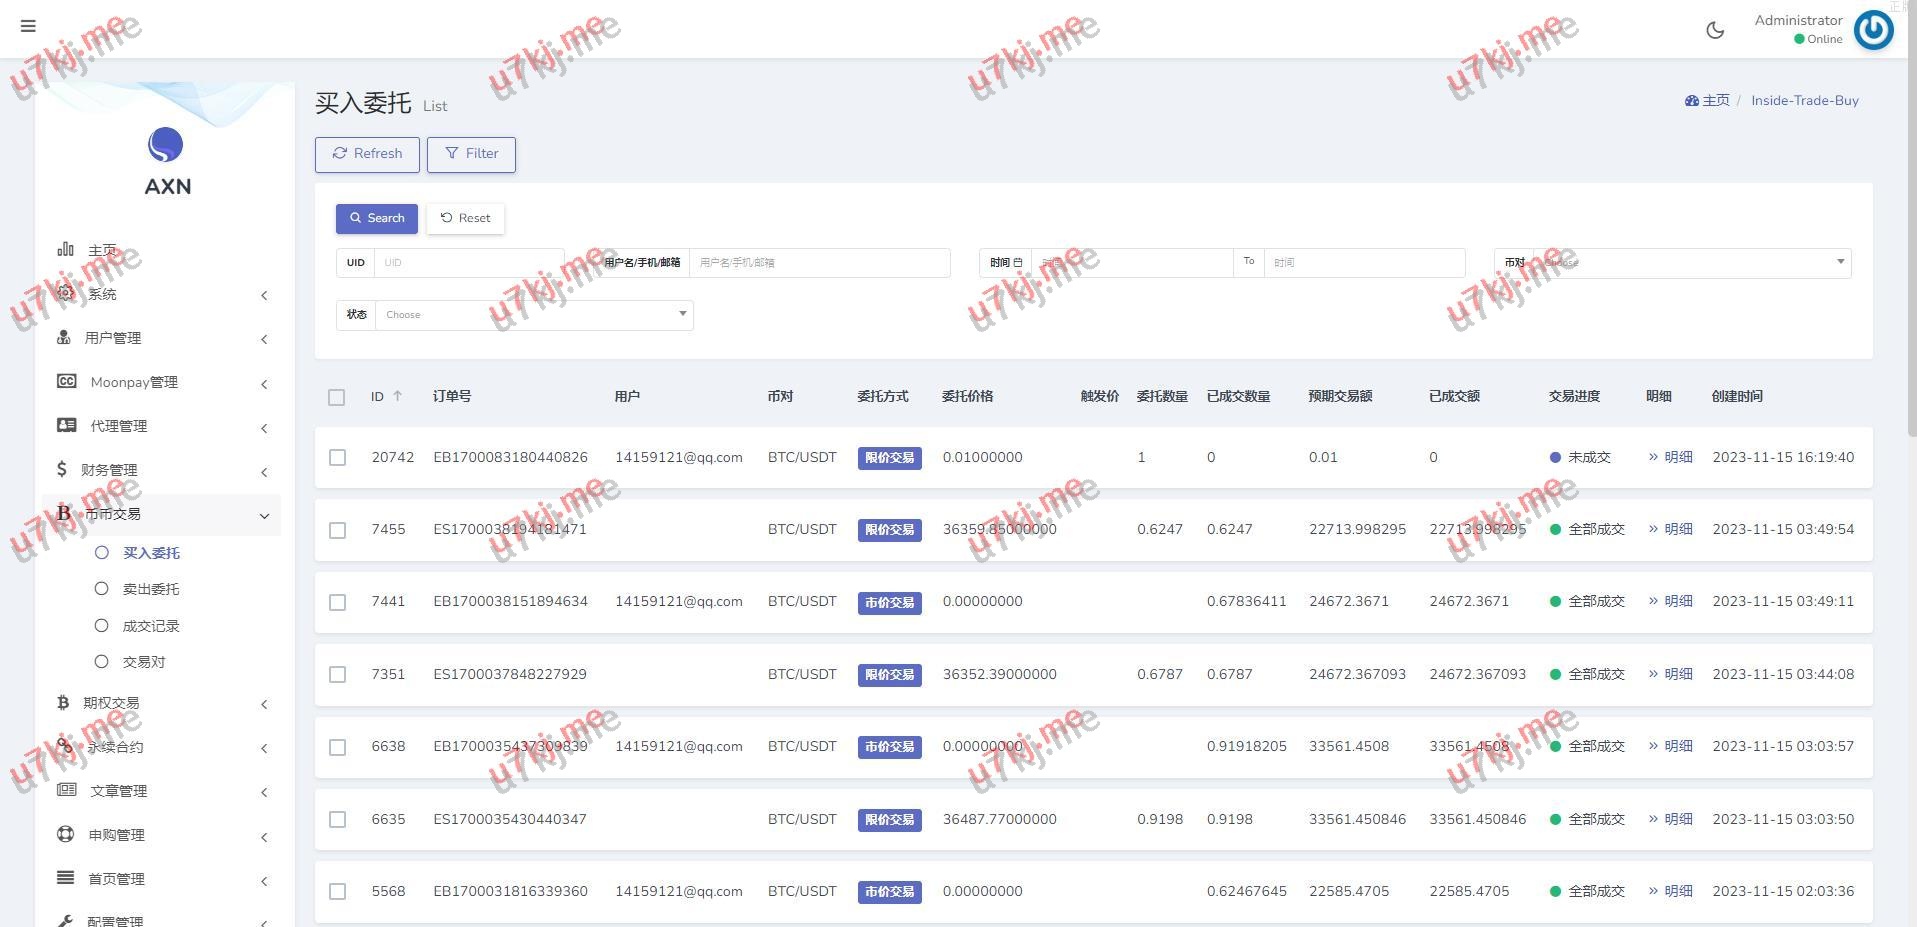Screen dimensions: 1917x927
Task: Click the AXN logo
Action: click(166, 146)
